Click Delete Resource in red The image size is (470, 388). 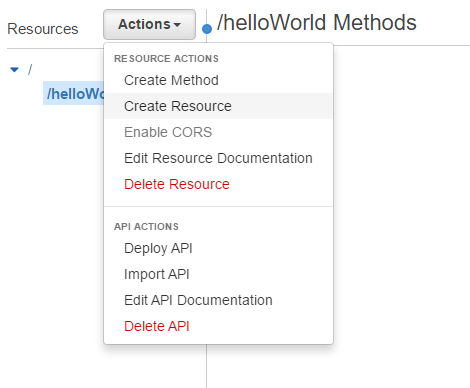pyautogui.click(x=218, y=184)
